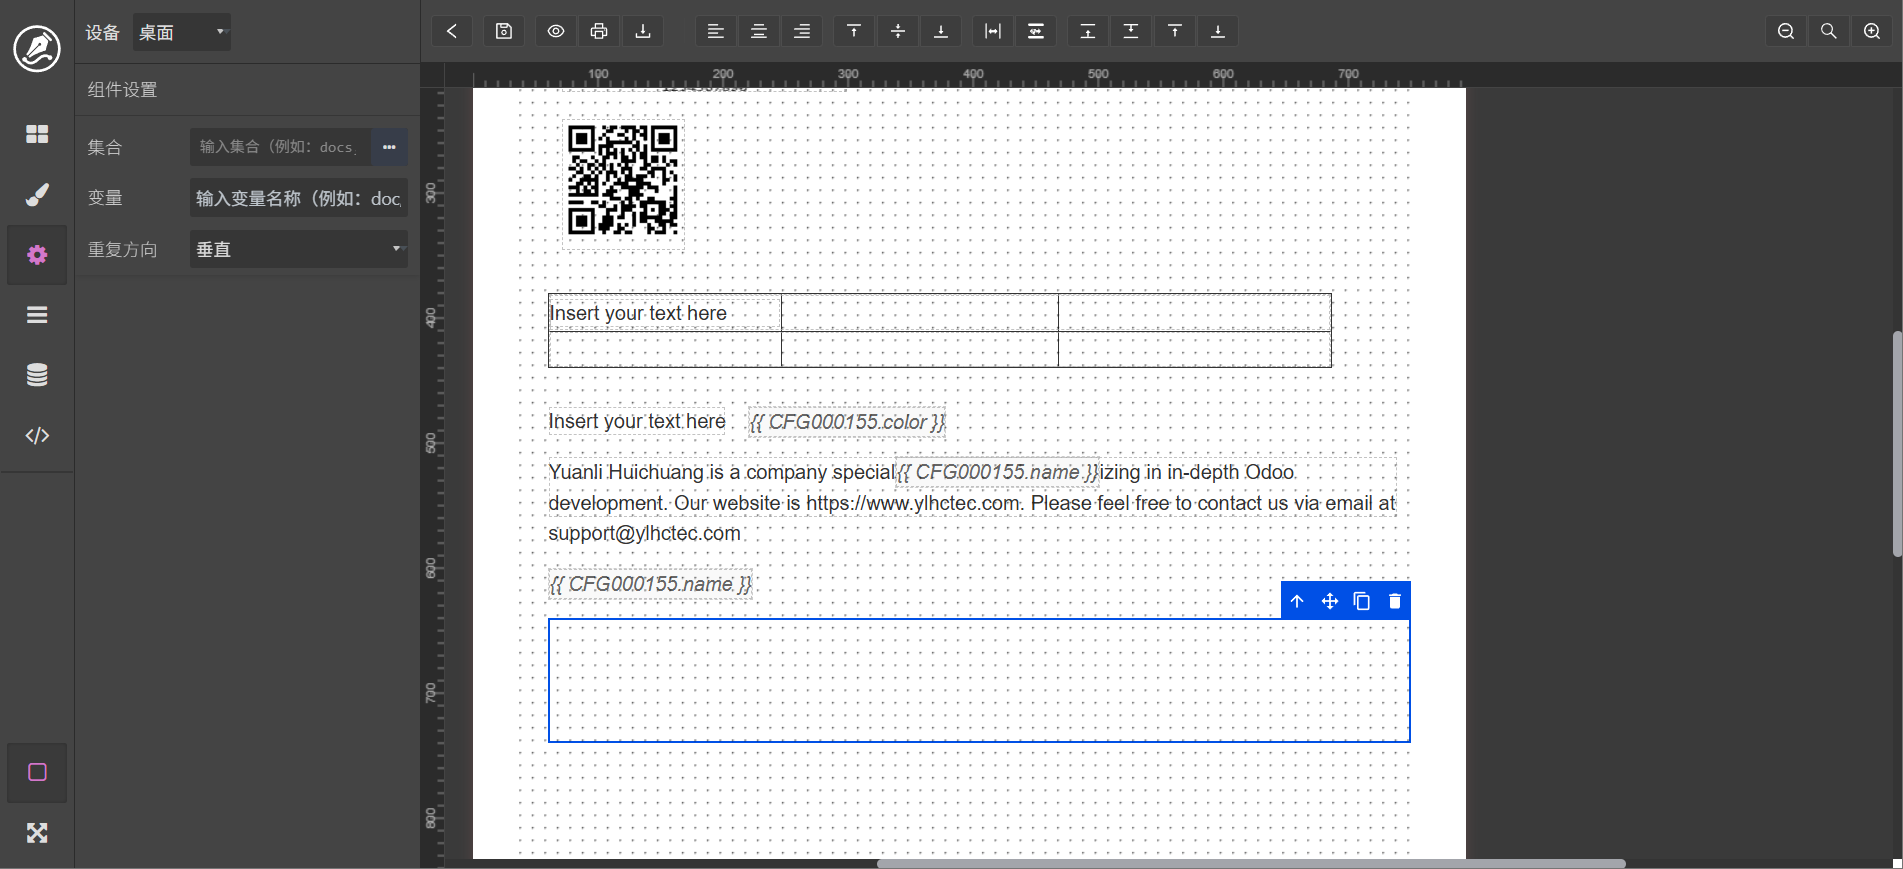Click the ellipsis button beside 集合 field

(389, 147)
